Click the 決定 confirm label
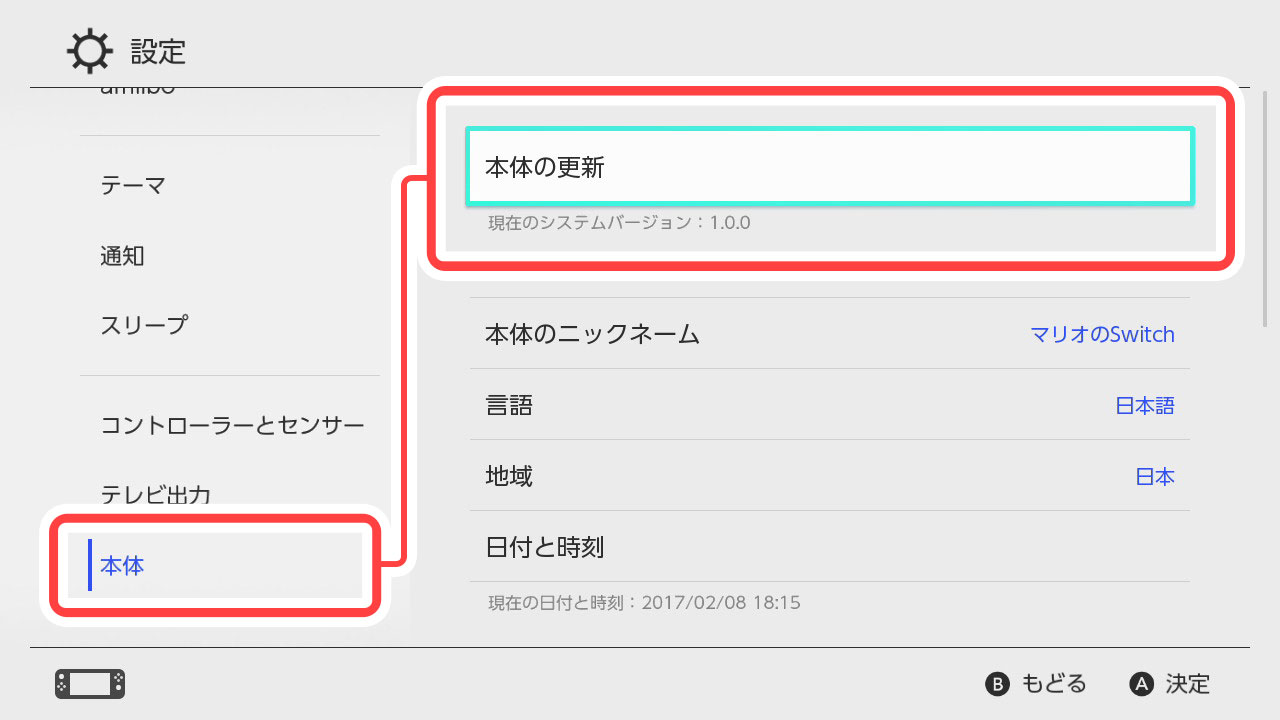 [x=1187, y=684]
